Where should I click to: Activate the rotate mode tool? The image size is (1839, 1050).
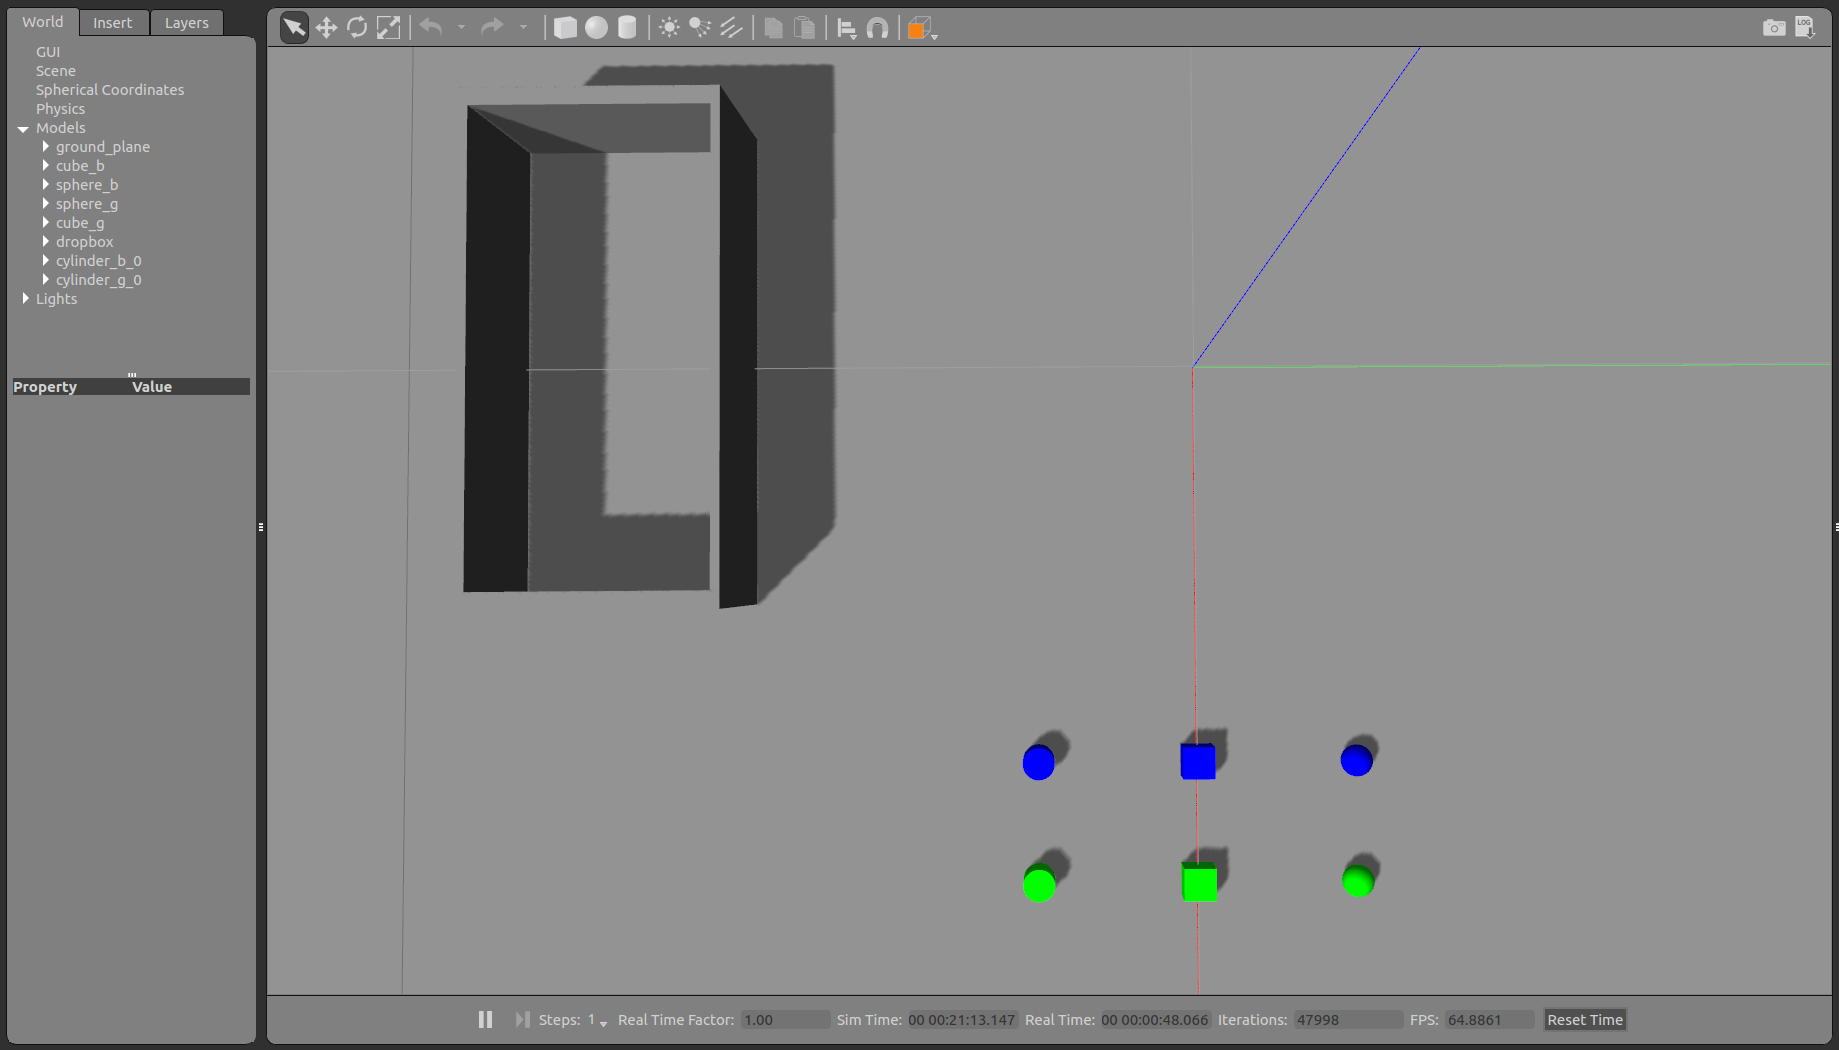point(357,28)
